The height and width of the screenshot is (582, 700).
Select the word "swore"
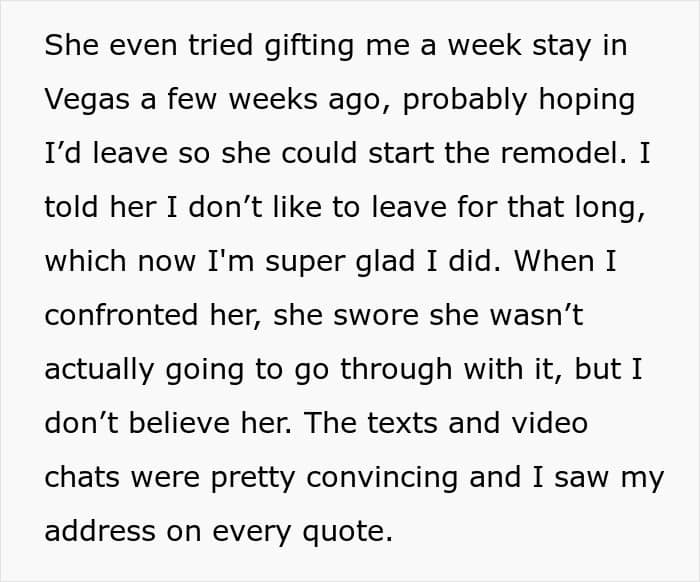click(375, 315)
